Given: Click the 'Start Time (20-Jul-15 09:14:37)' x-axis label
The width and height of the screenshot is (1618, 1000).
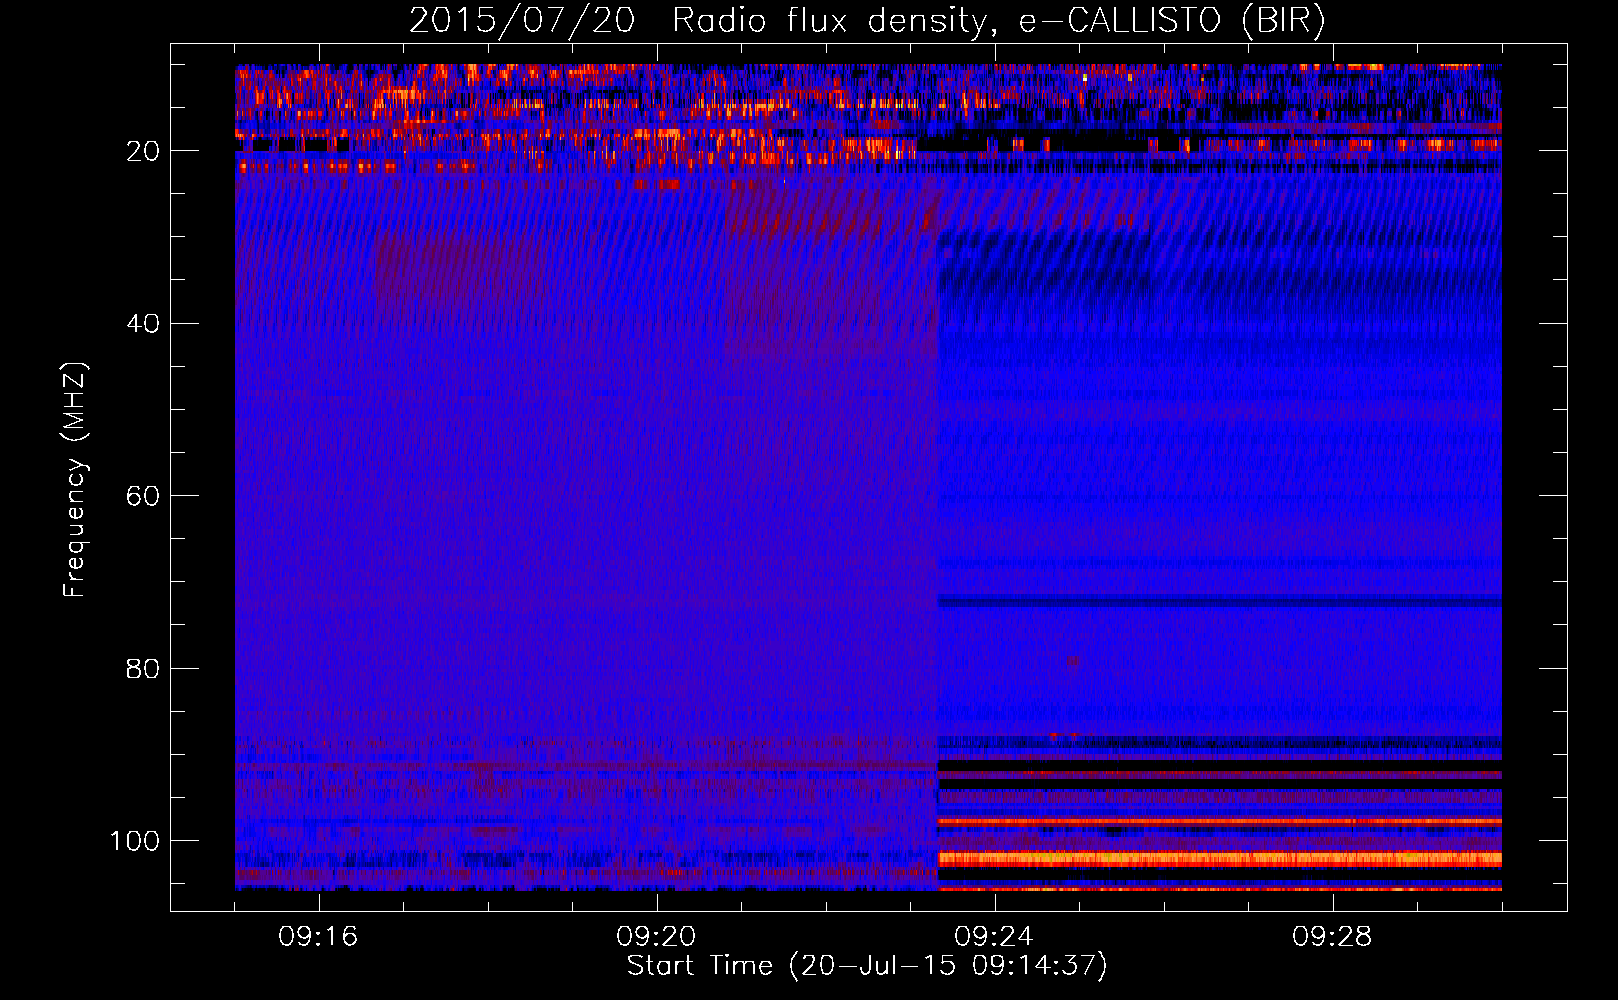Looking at the screenshot, I should coord(867,966).
